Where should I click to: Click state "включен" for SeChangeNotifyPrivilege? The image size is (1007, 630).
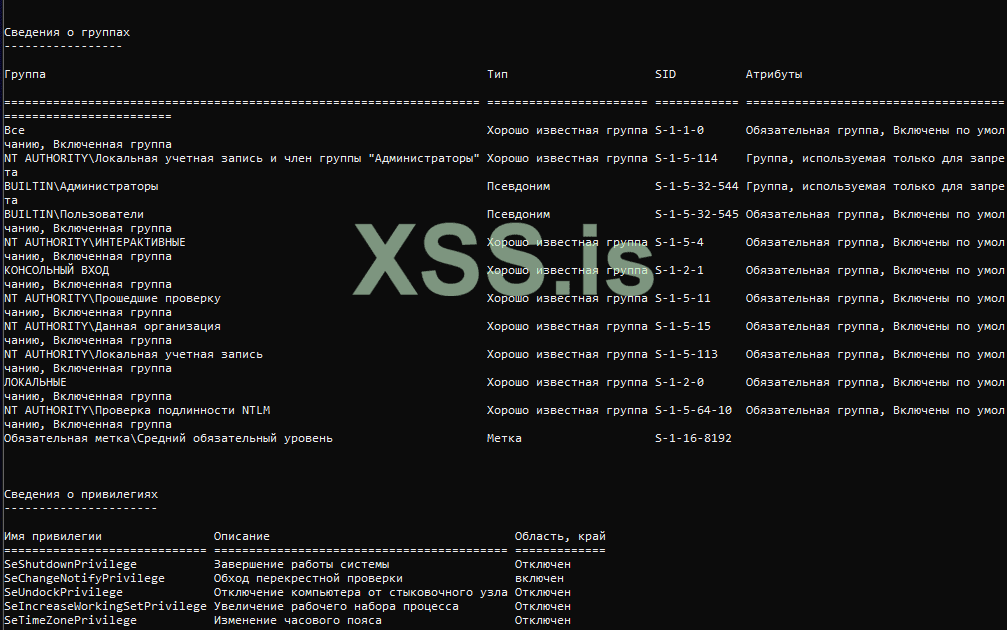pos(539,579)
